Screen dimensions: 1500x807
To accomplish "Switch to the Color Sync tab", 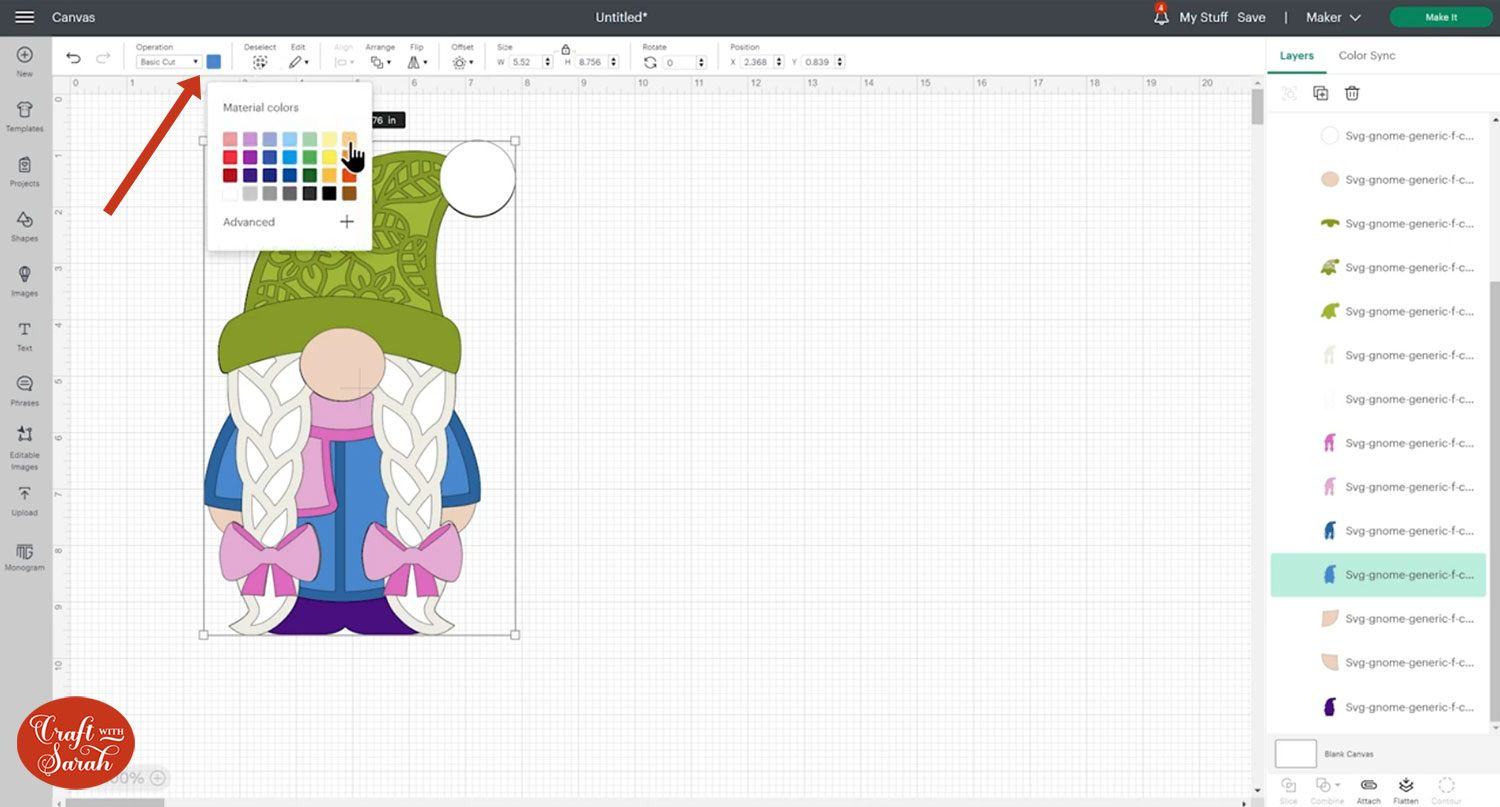I will pyautogui.click(x=1366, y=56).
